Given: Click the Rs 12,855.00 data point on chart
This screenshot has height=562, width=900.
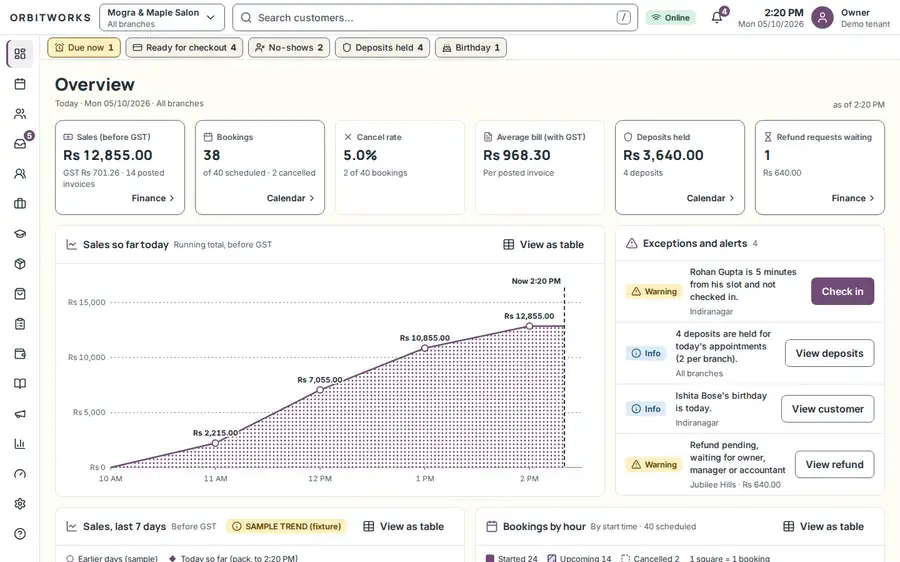Looking at the screenshot, I should click(x=529, y=326).
